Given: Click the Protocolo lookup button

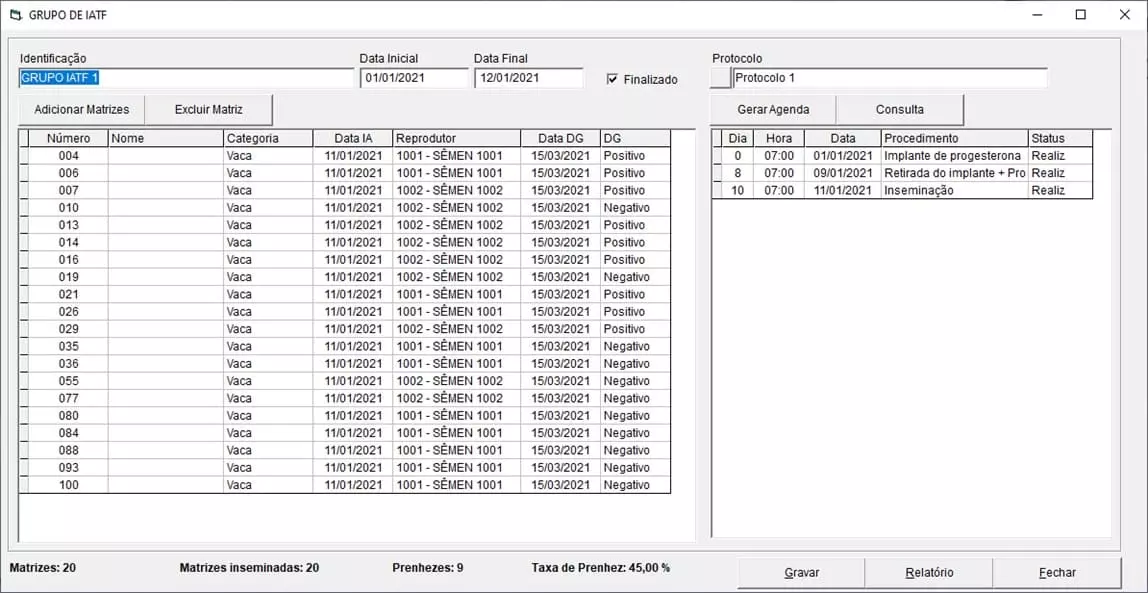Looking at the screenshot, I should pyautogui.click(x=720, y=78).
